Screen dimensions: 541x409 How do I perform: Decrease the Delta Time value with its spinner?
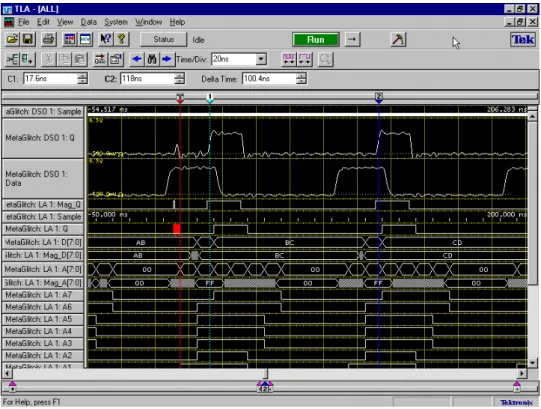(x=301, y=81)
